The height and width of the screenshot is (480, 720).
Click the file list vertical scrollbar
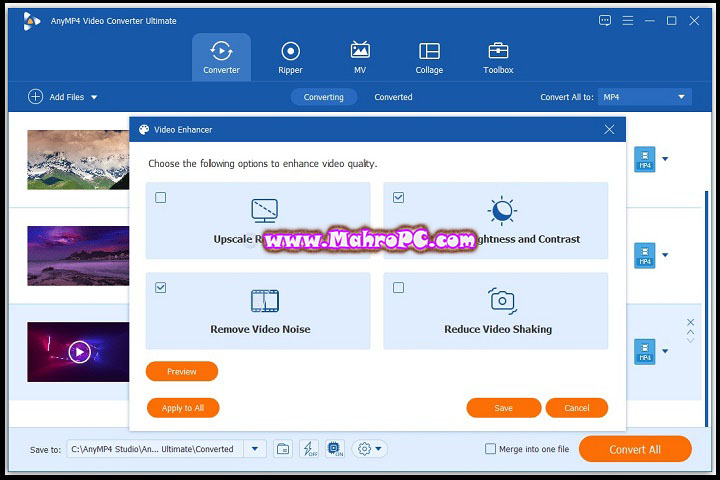tap(706, 309)
